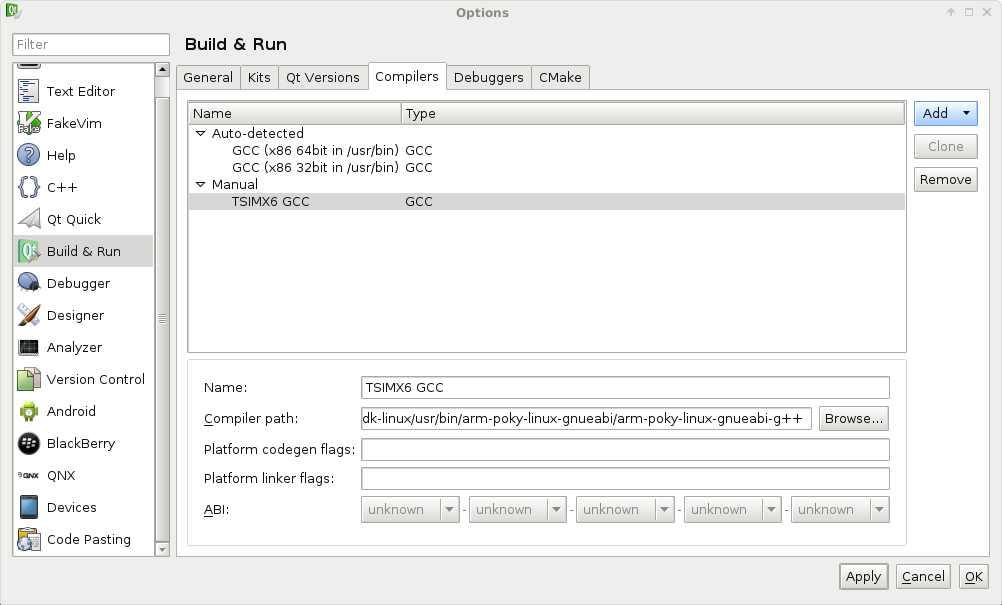The image size is (1002, 605).
Task: Switch to the Debuggers tab
Action: click(489, 77)
